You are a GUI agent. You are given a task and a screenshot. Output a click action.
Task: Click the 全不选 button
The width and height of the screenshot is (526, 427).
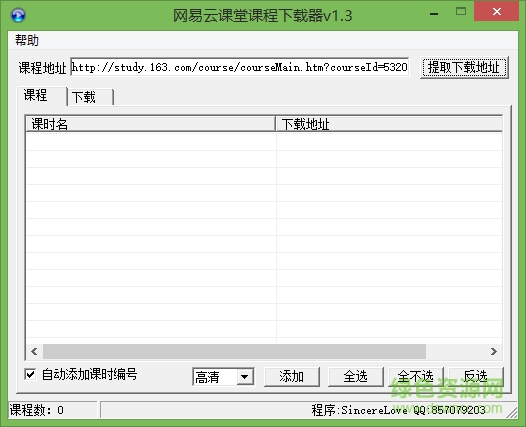pyautogui.click(x=416, y=377)
